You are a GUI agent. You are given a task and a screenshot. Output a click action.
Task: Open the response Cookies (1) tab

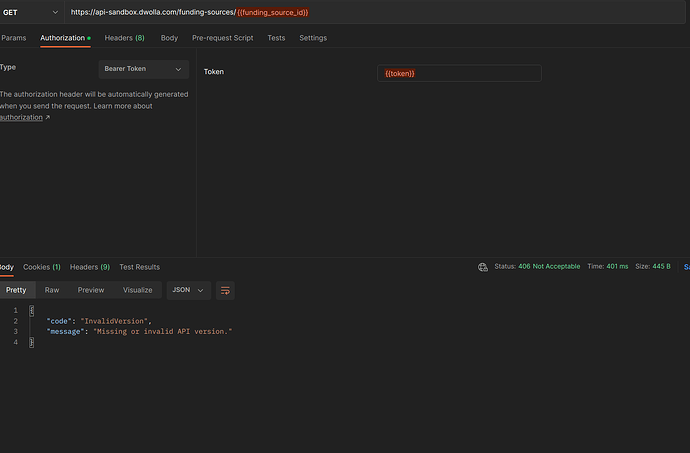pyautogui.click(x=42, y=267)
